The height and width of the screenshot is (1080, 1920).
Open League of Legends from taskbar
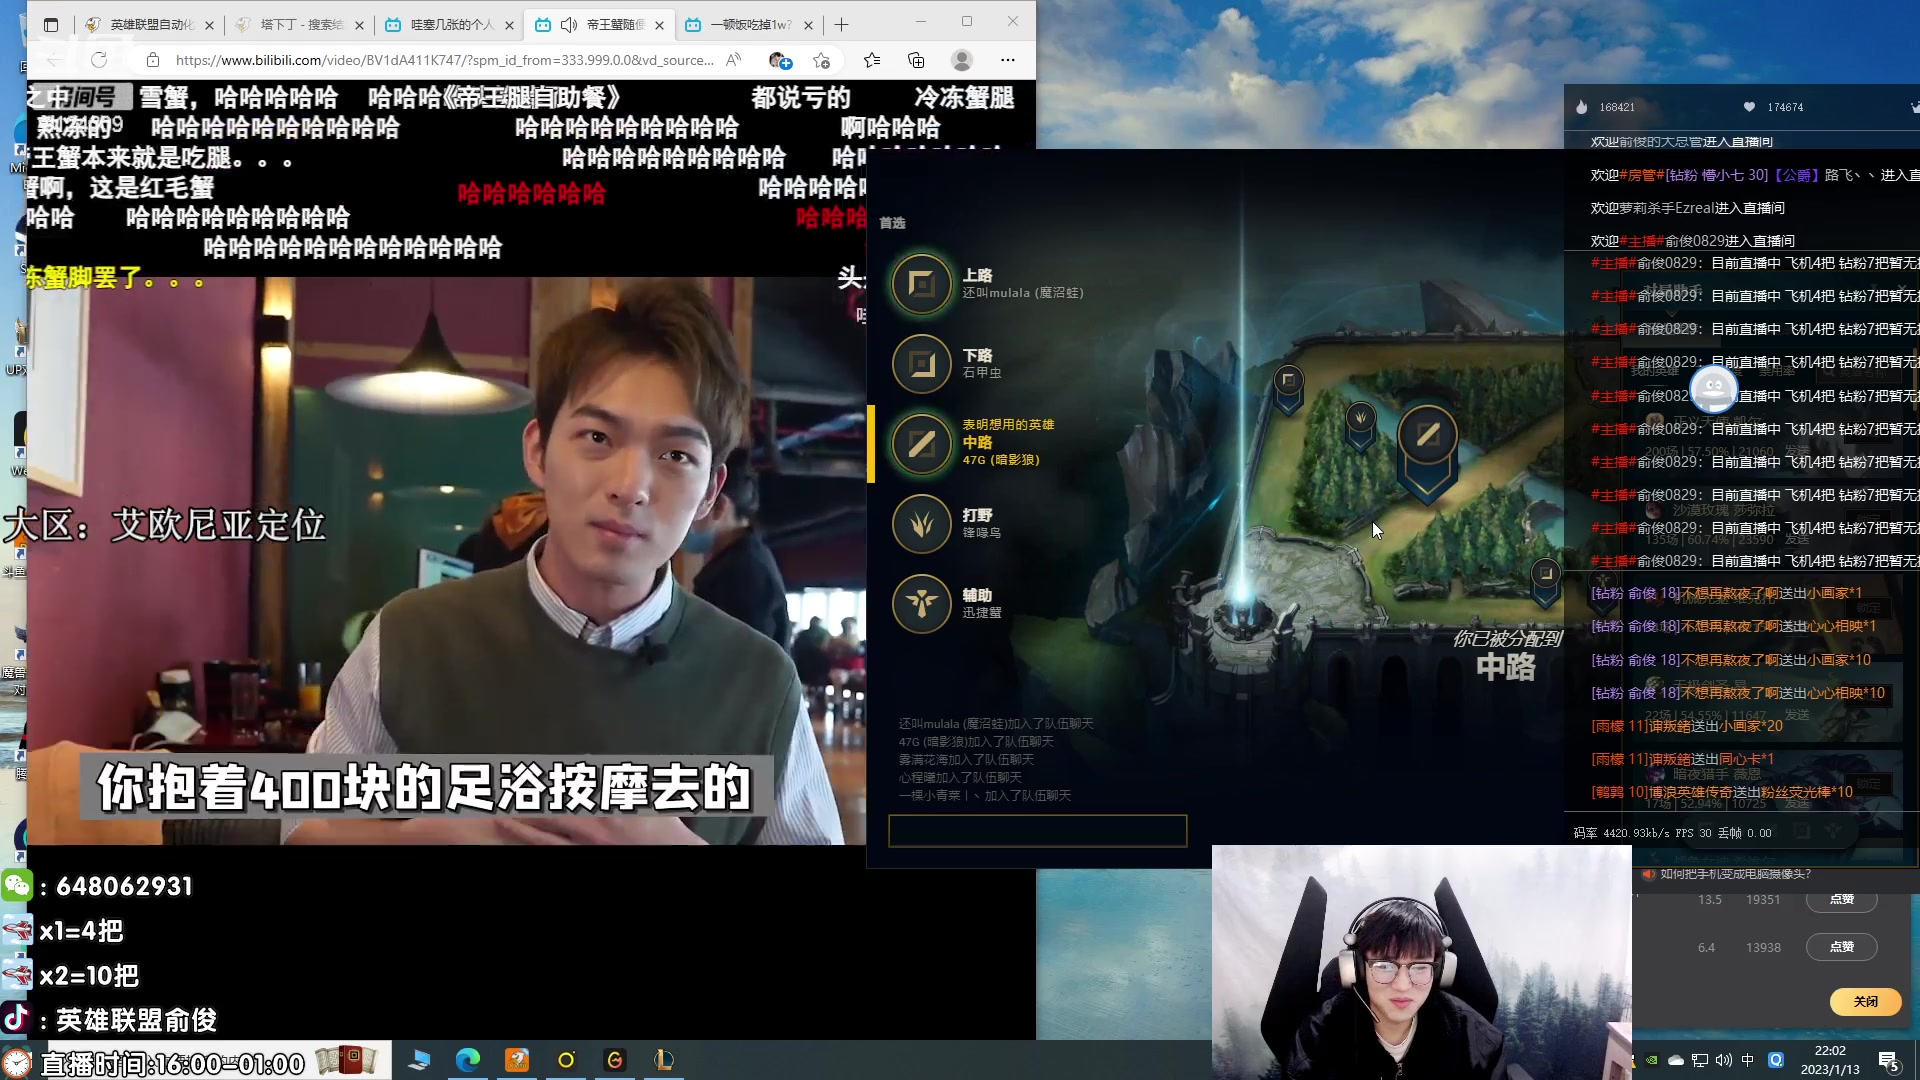[664, 1060]
